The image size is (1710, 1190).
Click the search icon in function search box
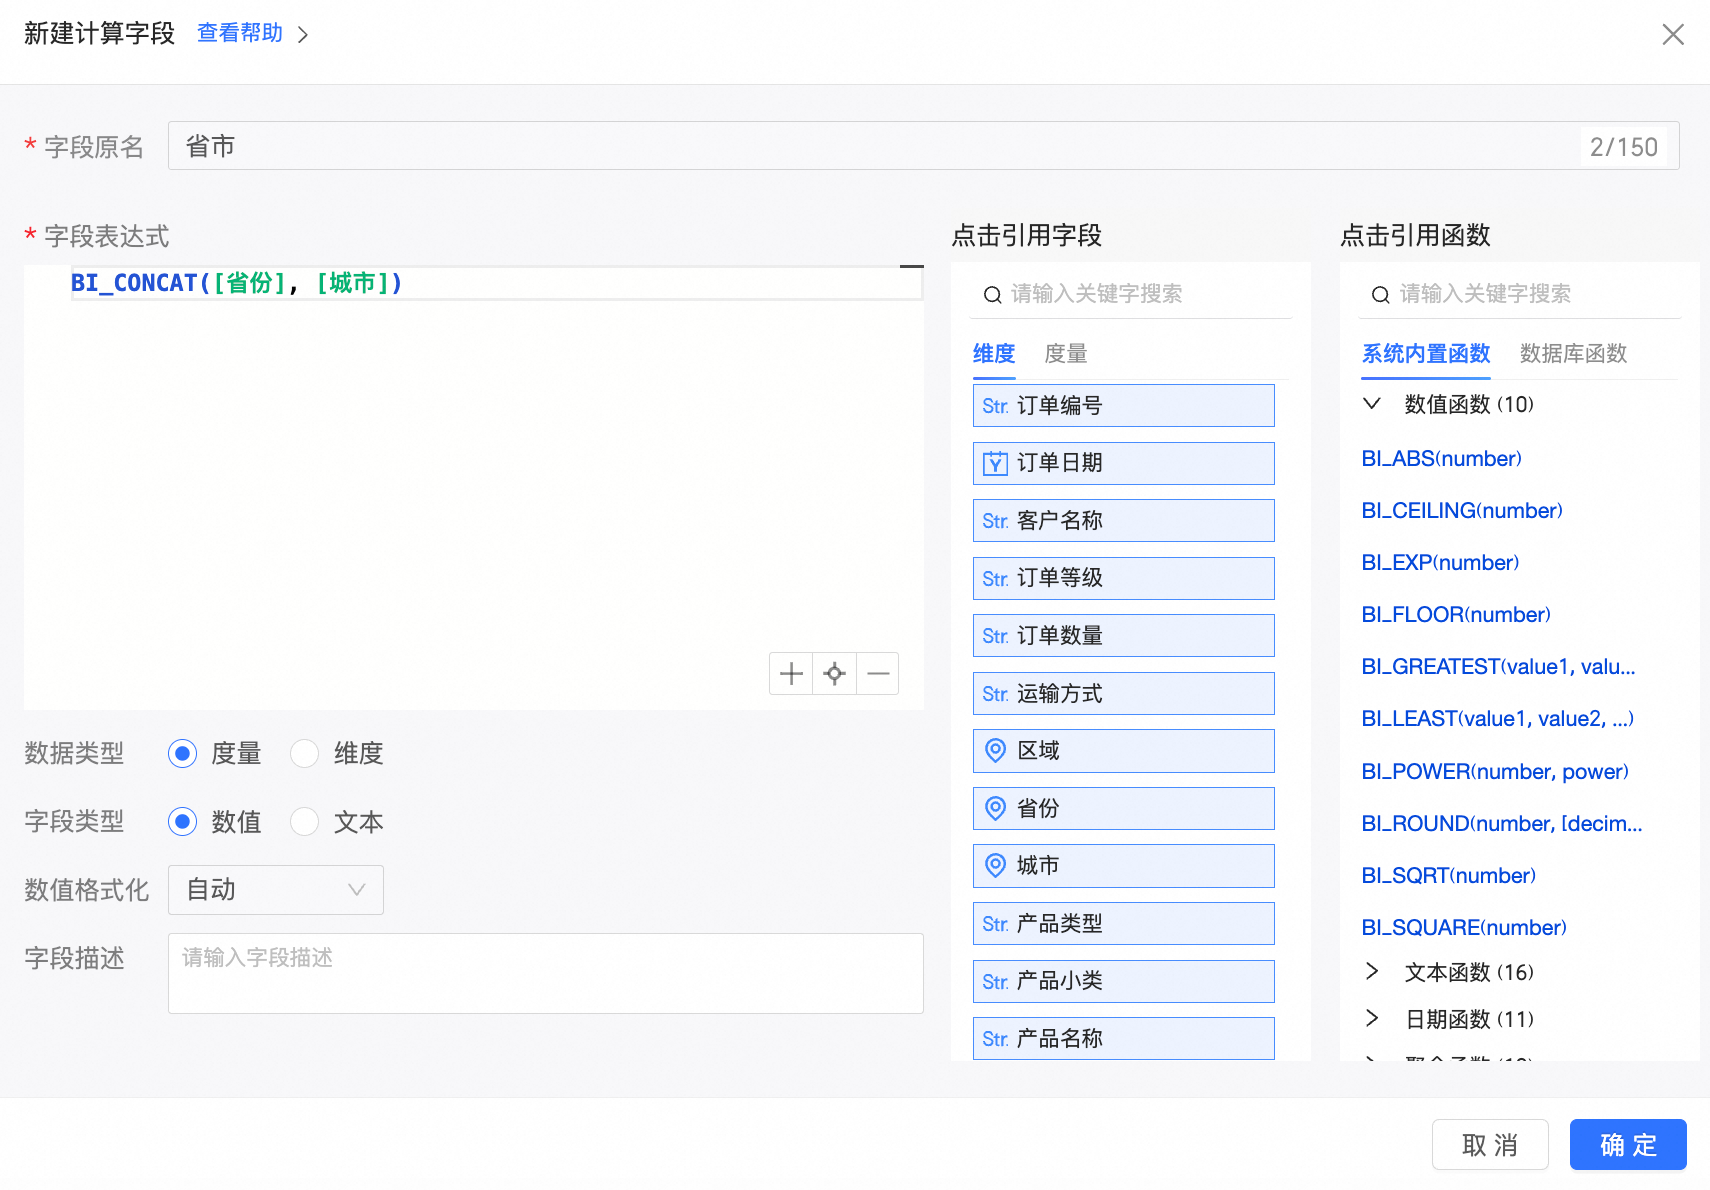1381,295
